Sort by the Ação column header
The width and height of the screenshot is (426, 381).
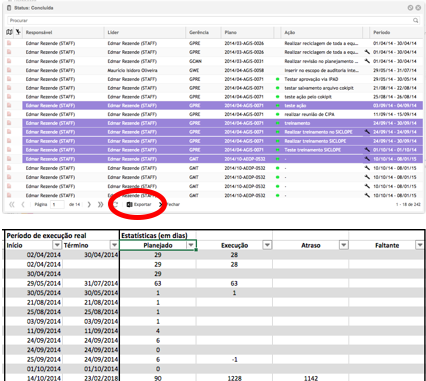[289, 32]
